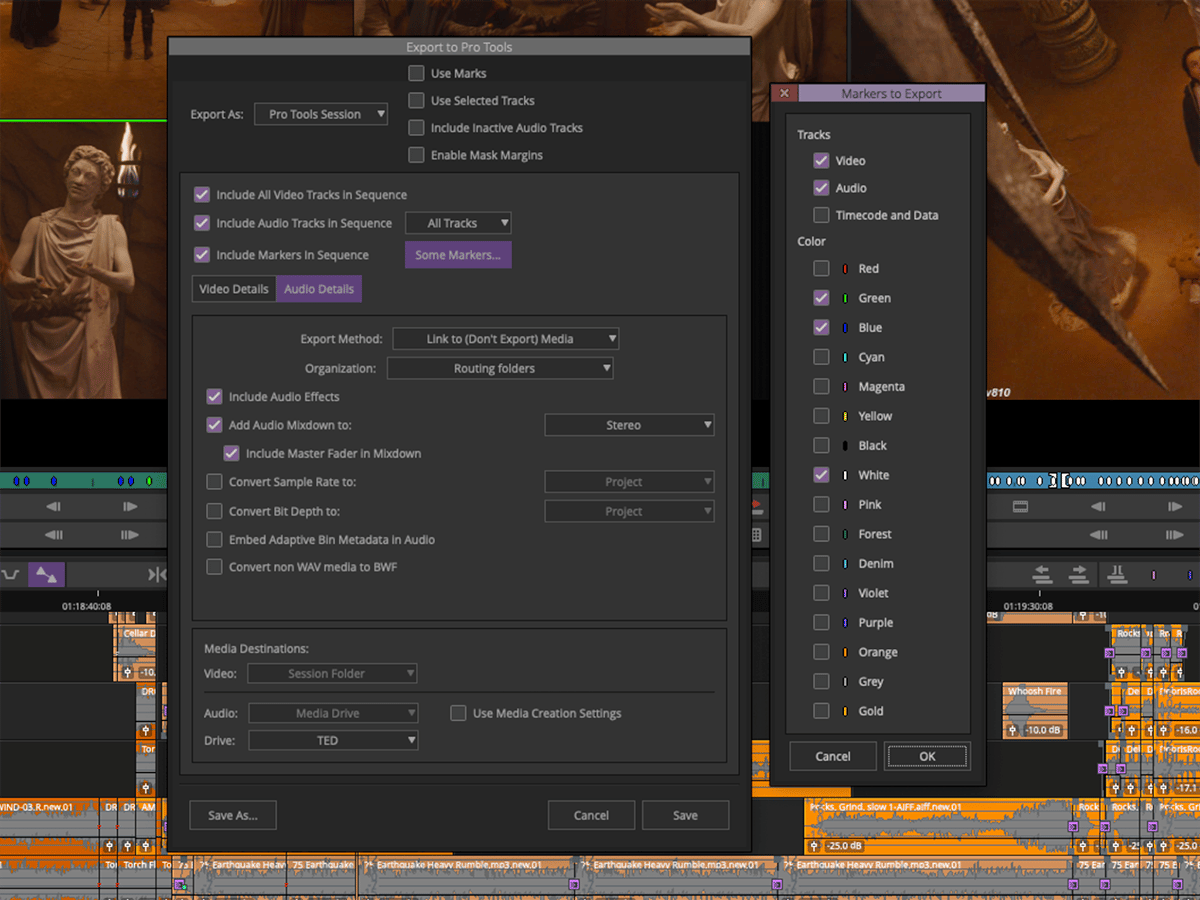Viewport: 1200px width, 900px height.
Task: Step back one frame in left monitor
Action: tap(54, 507)
